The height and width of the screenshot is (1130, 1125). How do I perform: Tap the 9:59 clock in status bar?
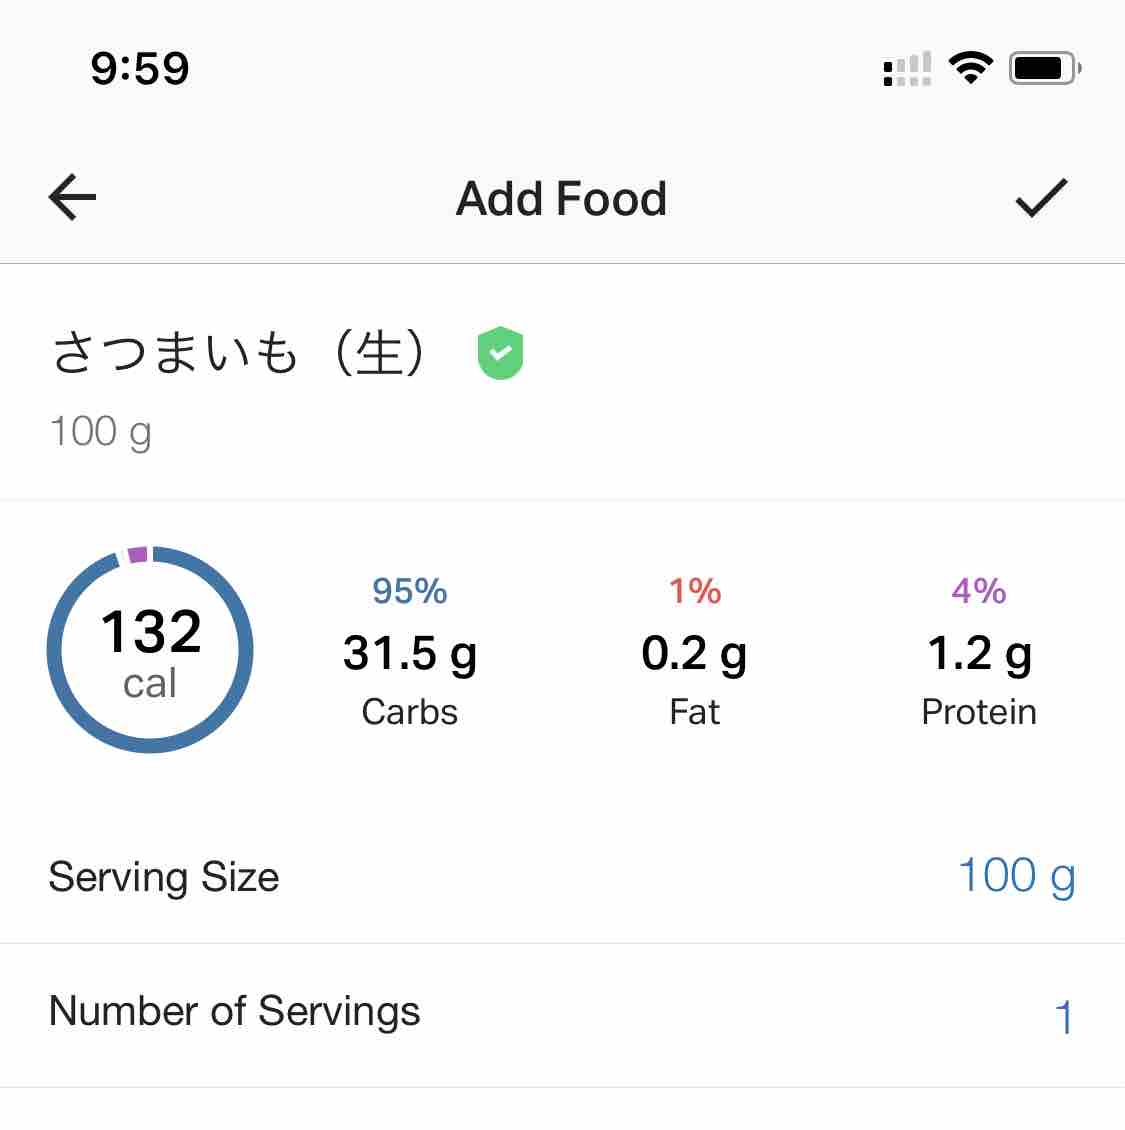(x=140, y=68)
